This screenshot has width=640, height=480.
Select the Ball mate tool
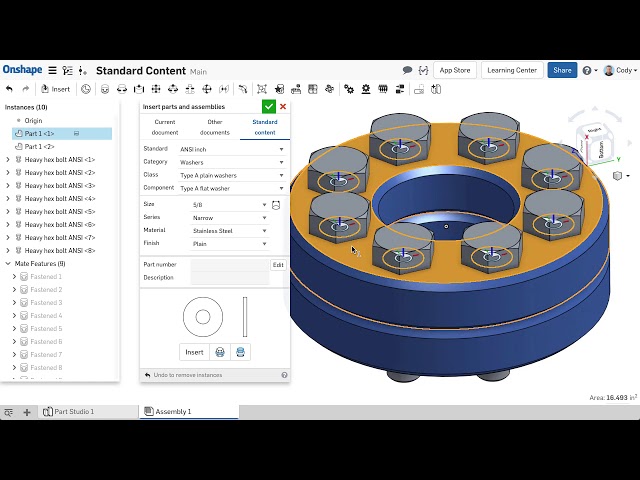[x=207, y=89]
